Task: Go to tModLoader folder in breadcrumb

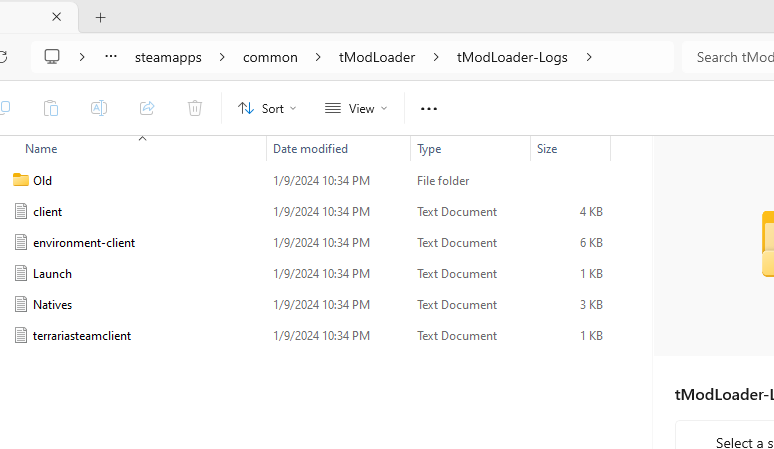Action: [377, 57]
